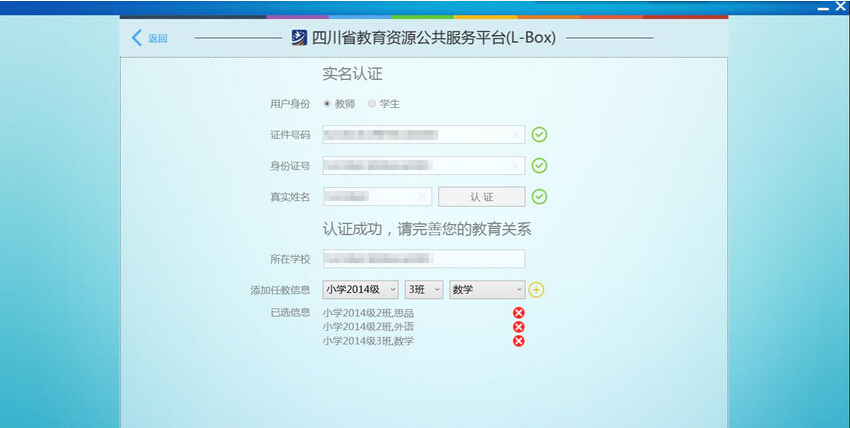This screenshot has width=850, height=428.
Task: Click the 认证成功,请完善您的教育关系 message
Action: coord(427,229)
